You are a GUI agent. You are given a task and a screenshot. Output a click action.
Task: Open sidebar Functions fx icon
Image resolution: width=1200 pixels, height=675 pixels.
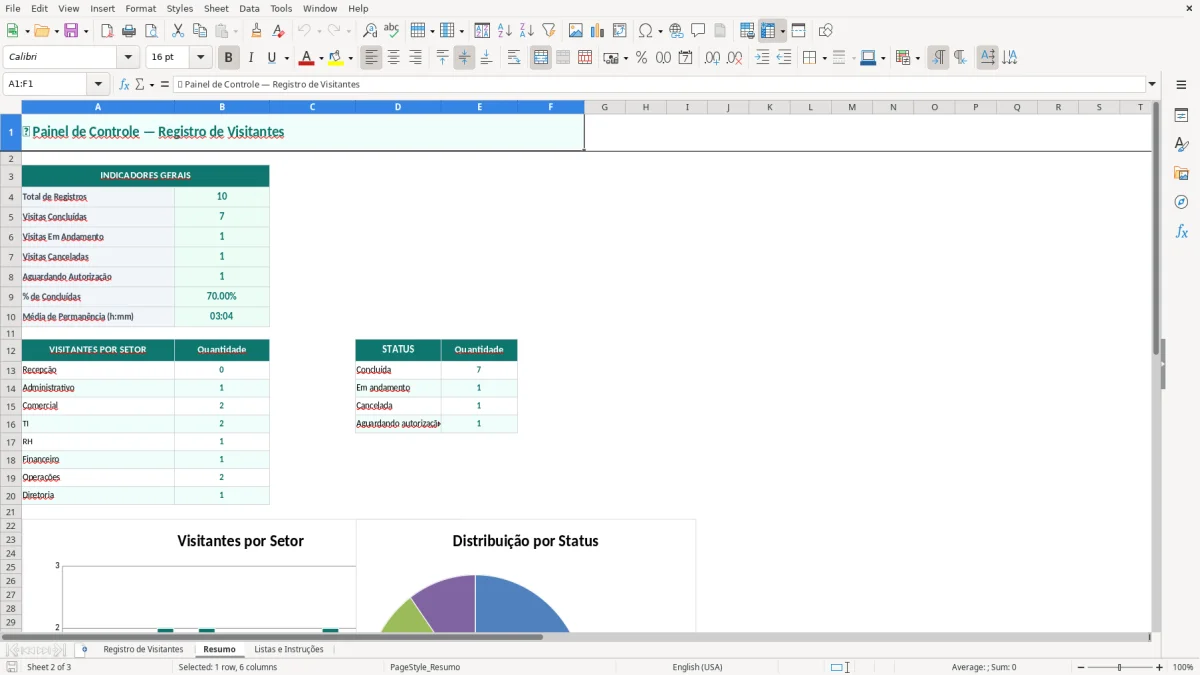point(1181,231)
